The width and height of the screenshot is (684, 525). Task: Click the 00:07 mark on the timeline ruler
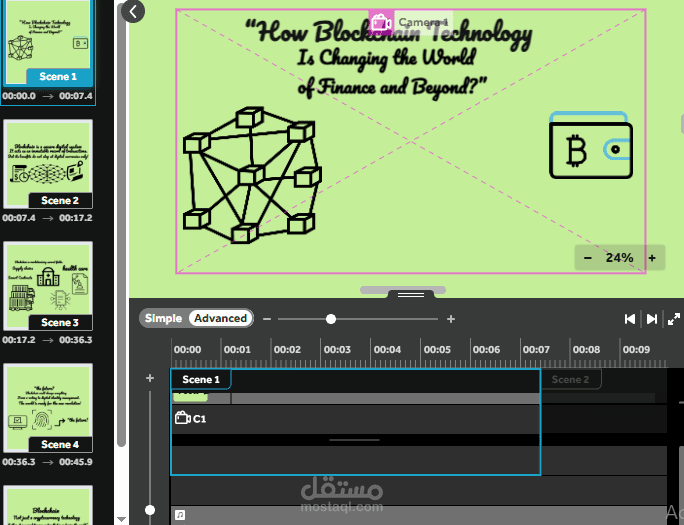(536, 349)
